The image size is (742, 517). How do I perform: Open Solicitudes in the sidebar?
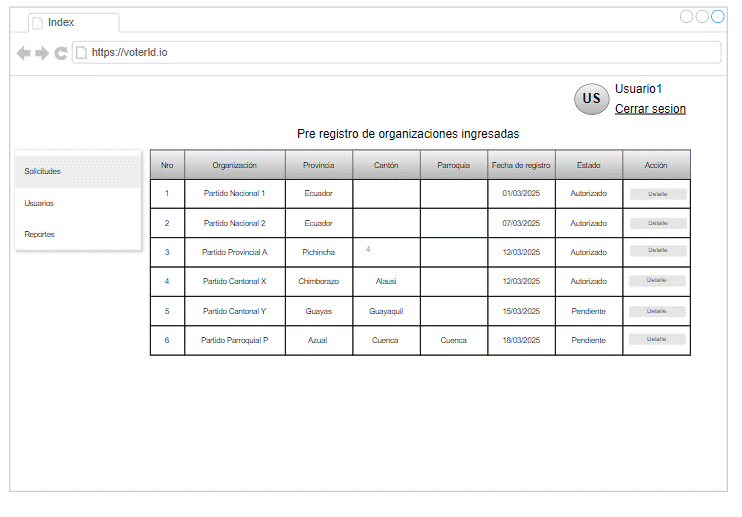78,171
